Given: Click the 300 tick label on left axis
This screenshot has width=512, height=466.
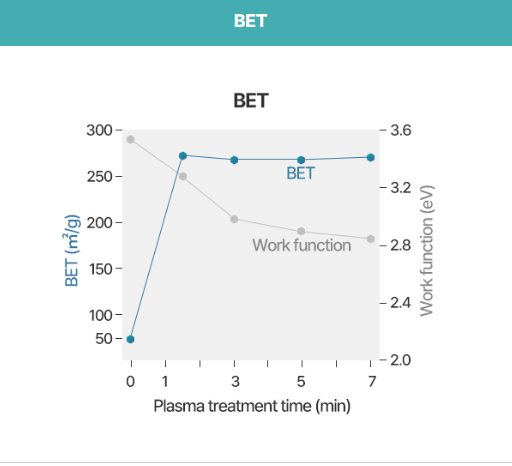Looking at the screenshot, I should click(x=99, y=130).
